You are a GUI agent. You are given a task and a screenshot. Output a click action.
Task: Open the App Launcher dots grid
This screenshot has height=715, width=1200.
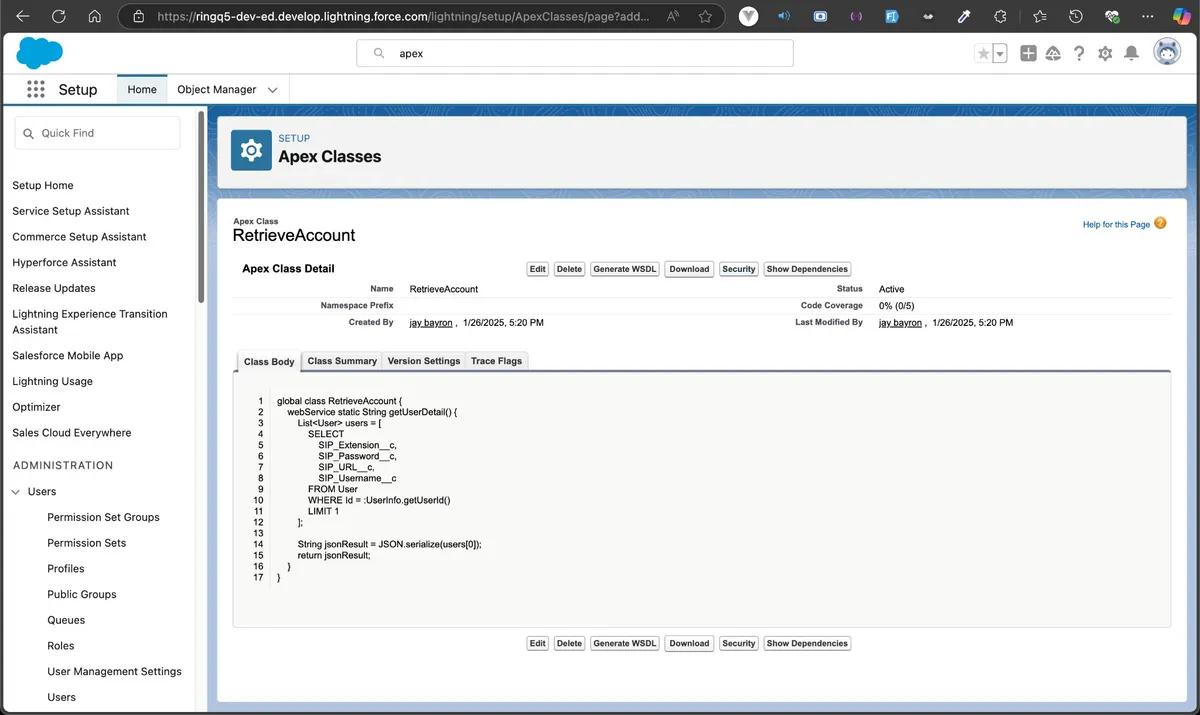pos(36,89)
